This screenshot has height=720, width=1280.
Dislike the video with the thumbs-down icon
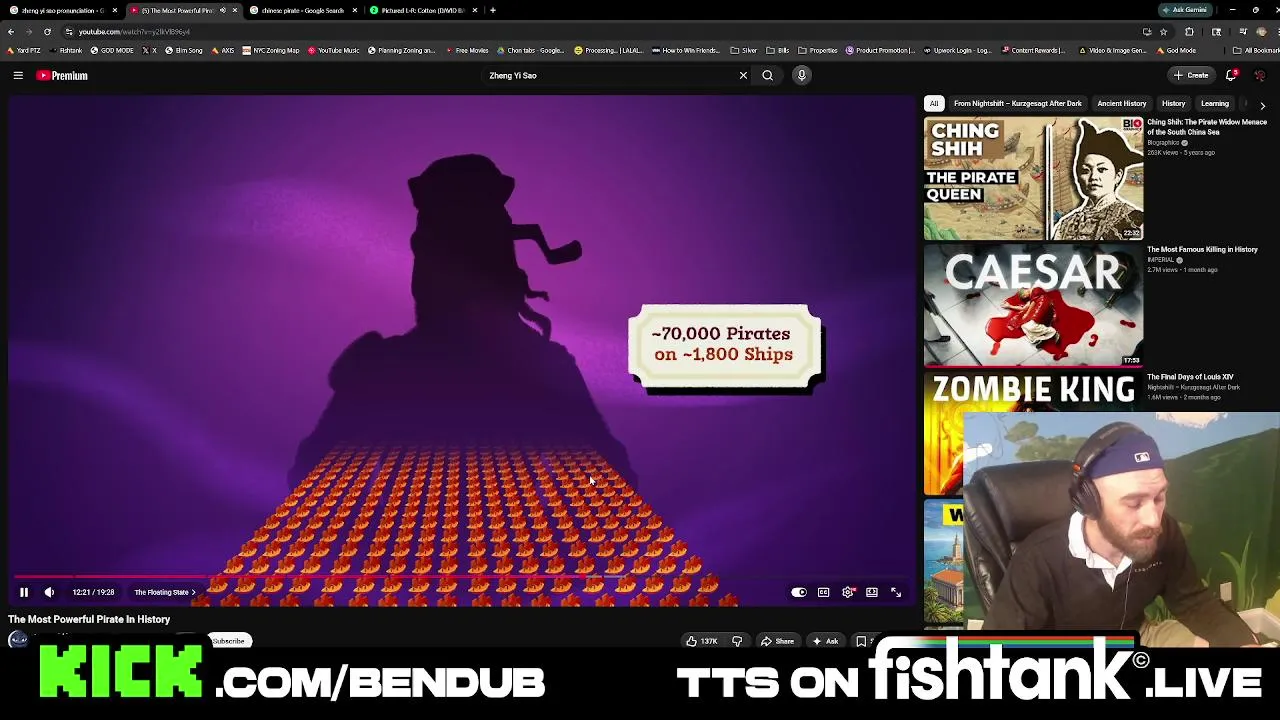pyautogui.click(x=737, y=641)
